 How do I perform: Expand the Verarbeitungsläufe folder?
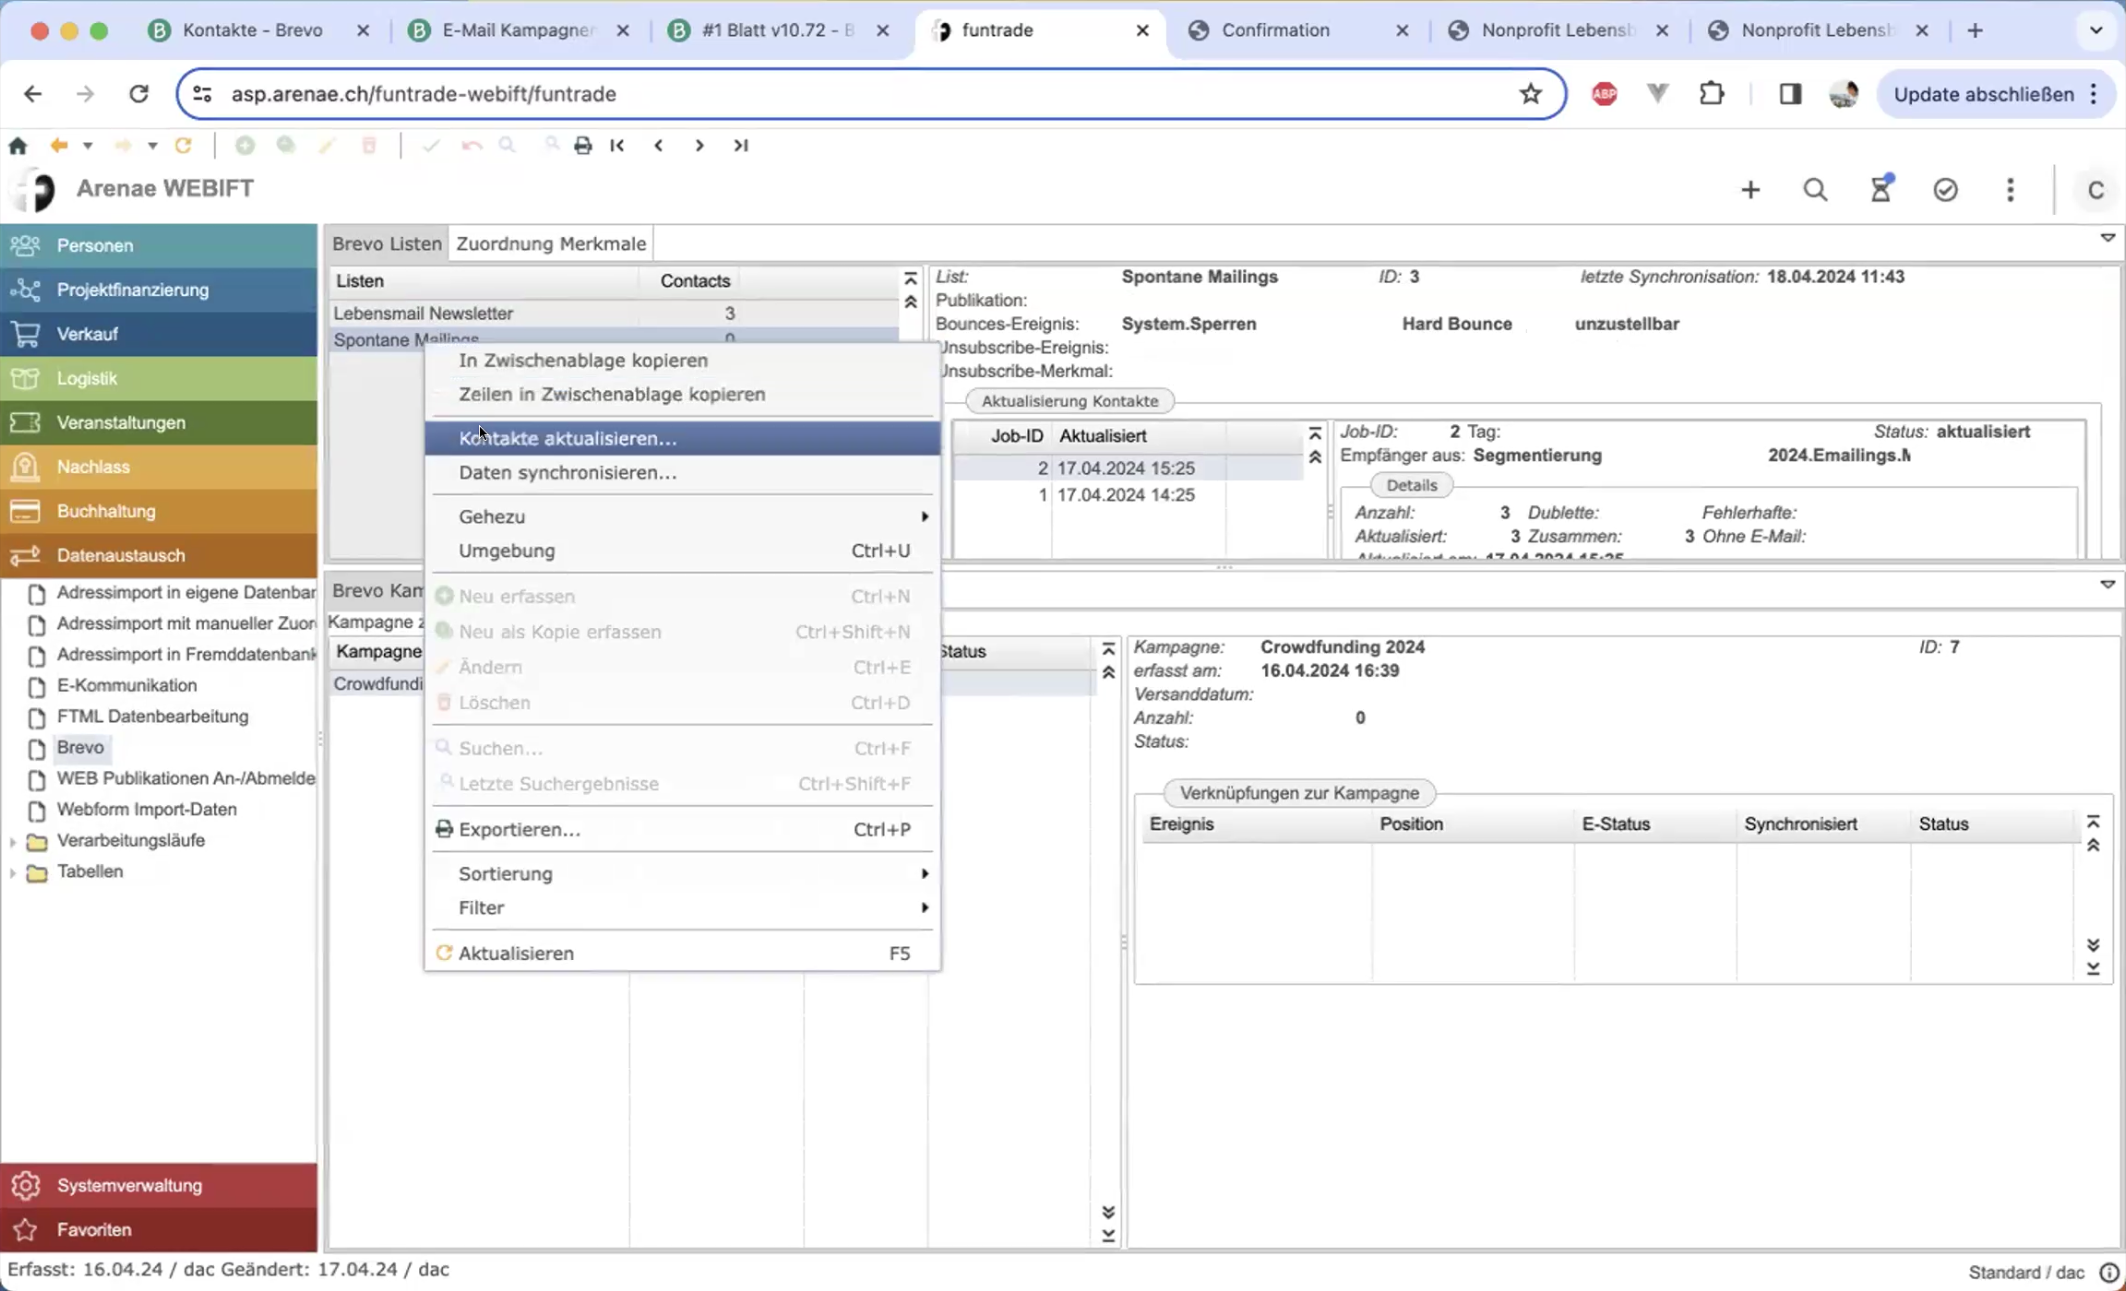point(13,841)
